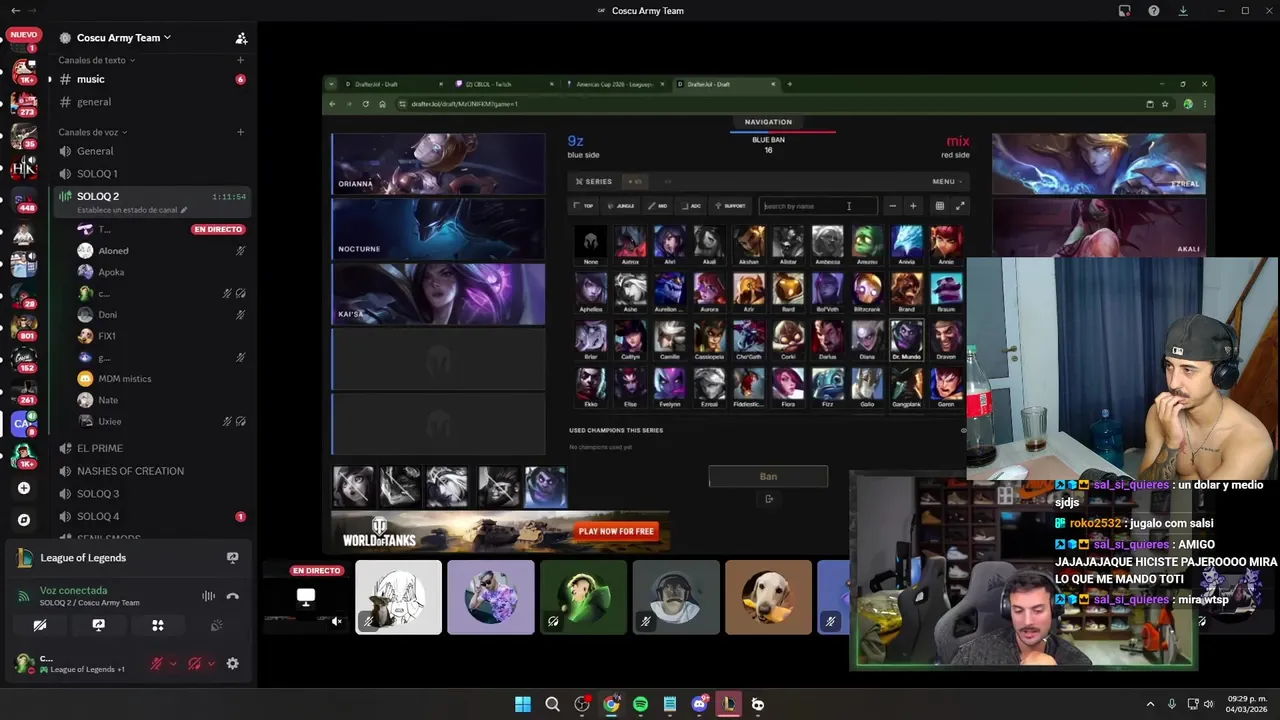Toggle the MID role filter

[x=657, y=206]
